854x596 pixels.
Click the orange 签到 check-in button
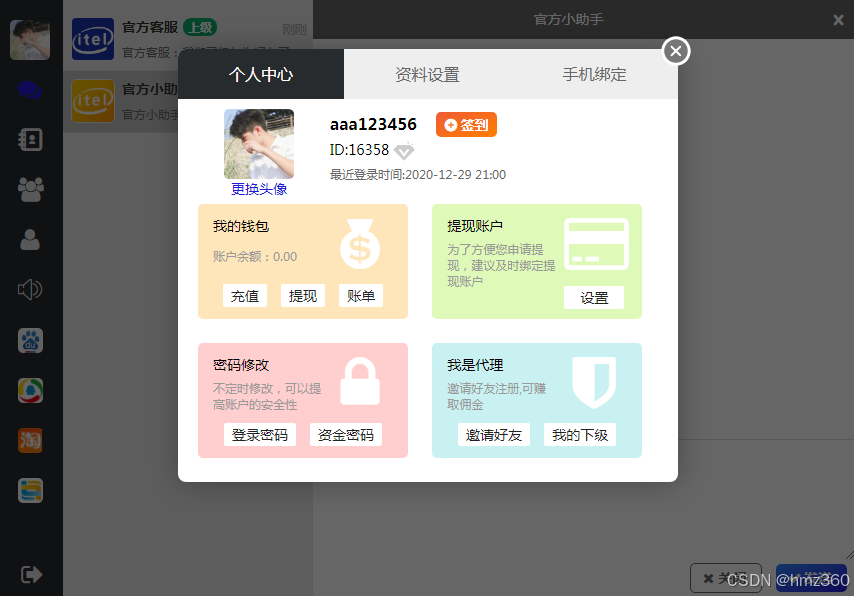tap(465, 126)
